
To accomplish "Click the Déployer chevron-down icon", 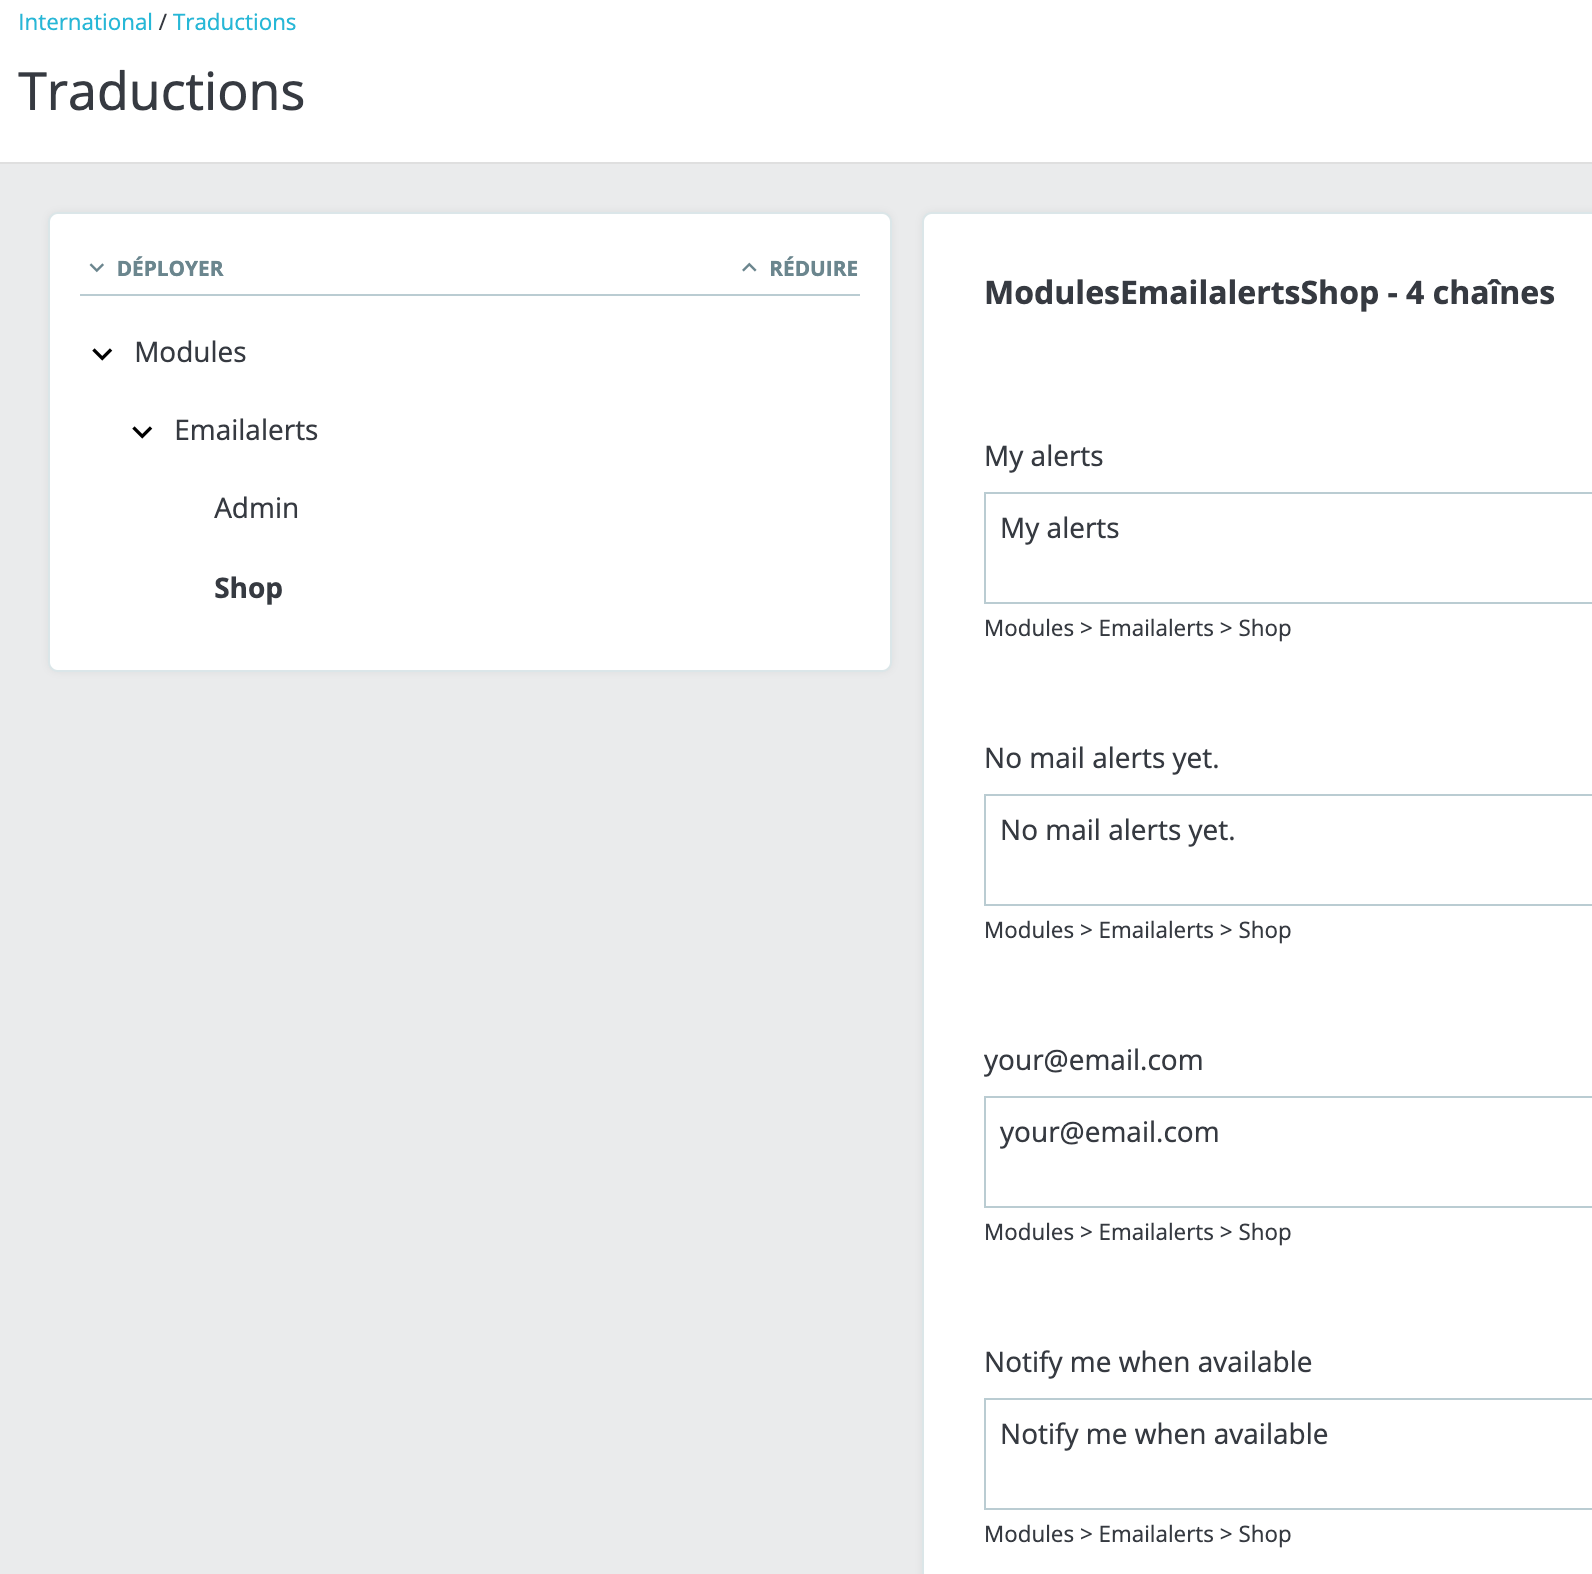I will (97, 268).
